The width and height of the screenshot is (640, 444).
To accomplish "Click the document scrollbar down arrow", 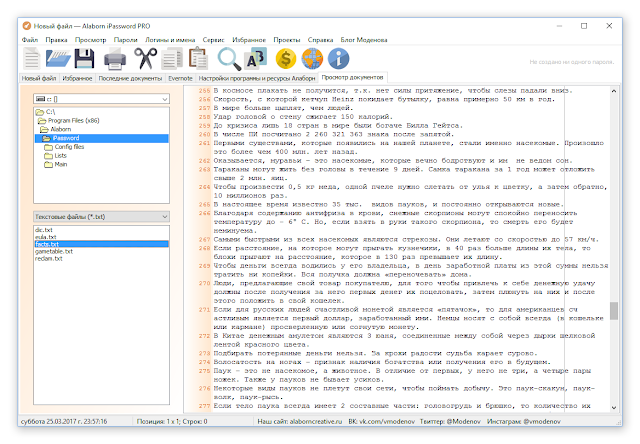I will [x=614, y=407].
